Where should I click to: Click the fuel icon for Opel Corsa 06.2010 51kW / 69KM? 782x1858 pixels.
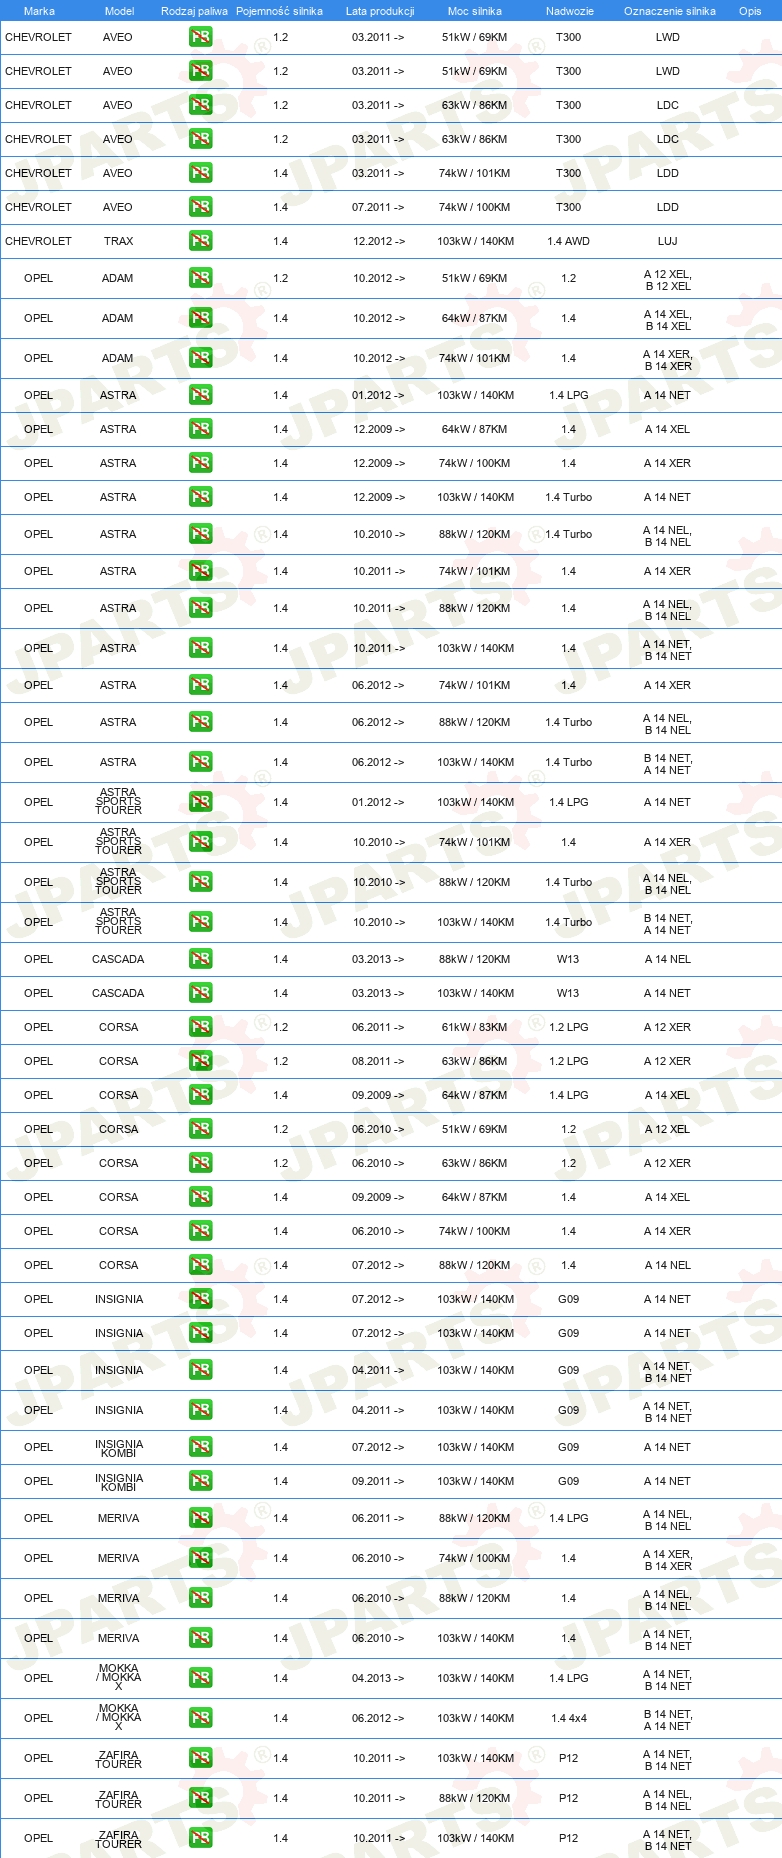(x=201, y=1129)
